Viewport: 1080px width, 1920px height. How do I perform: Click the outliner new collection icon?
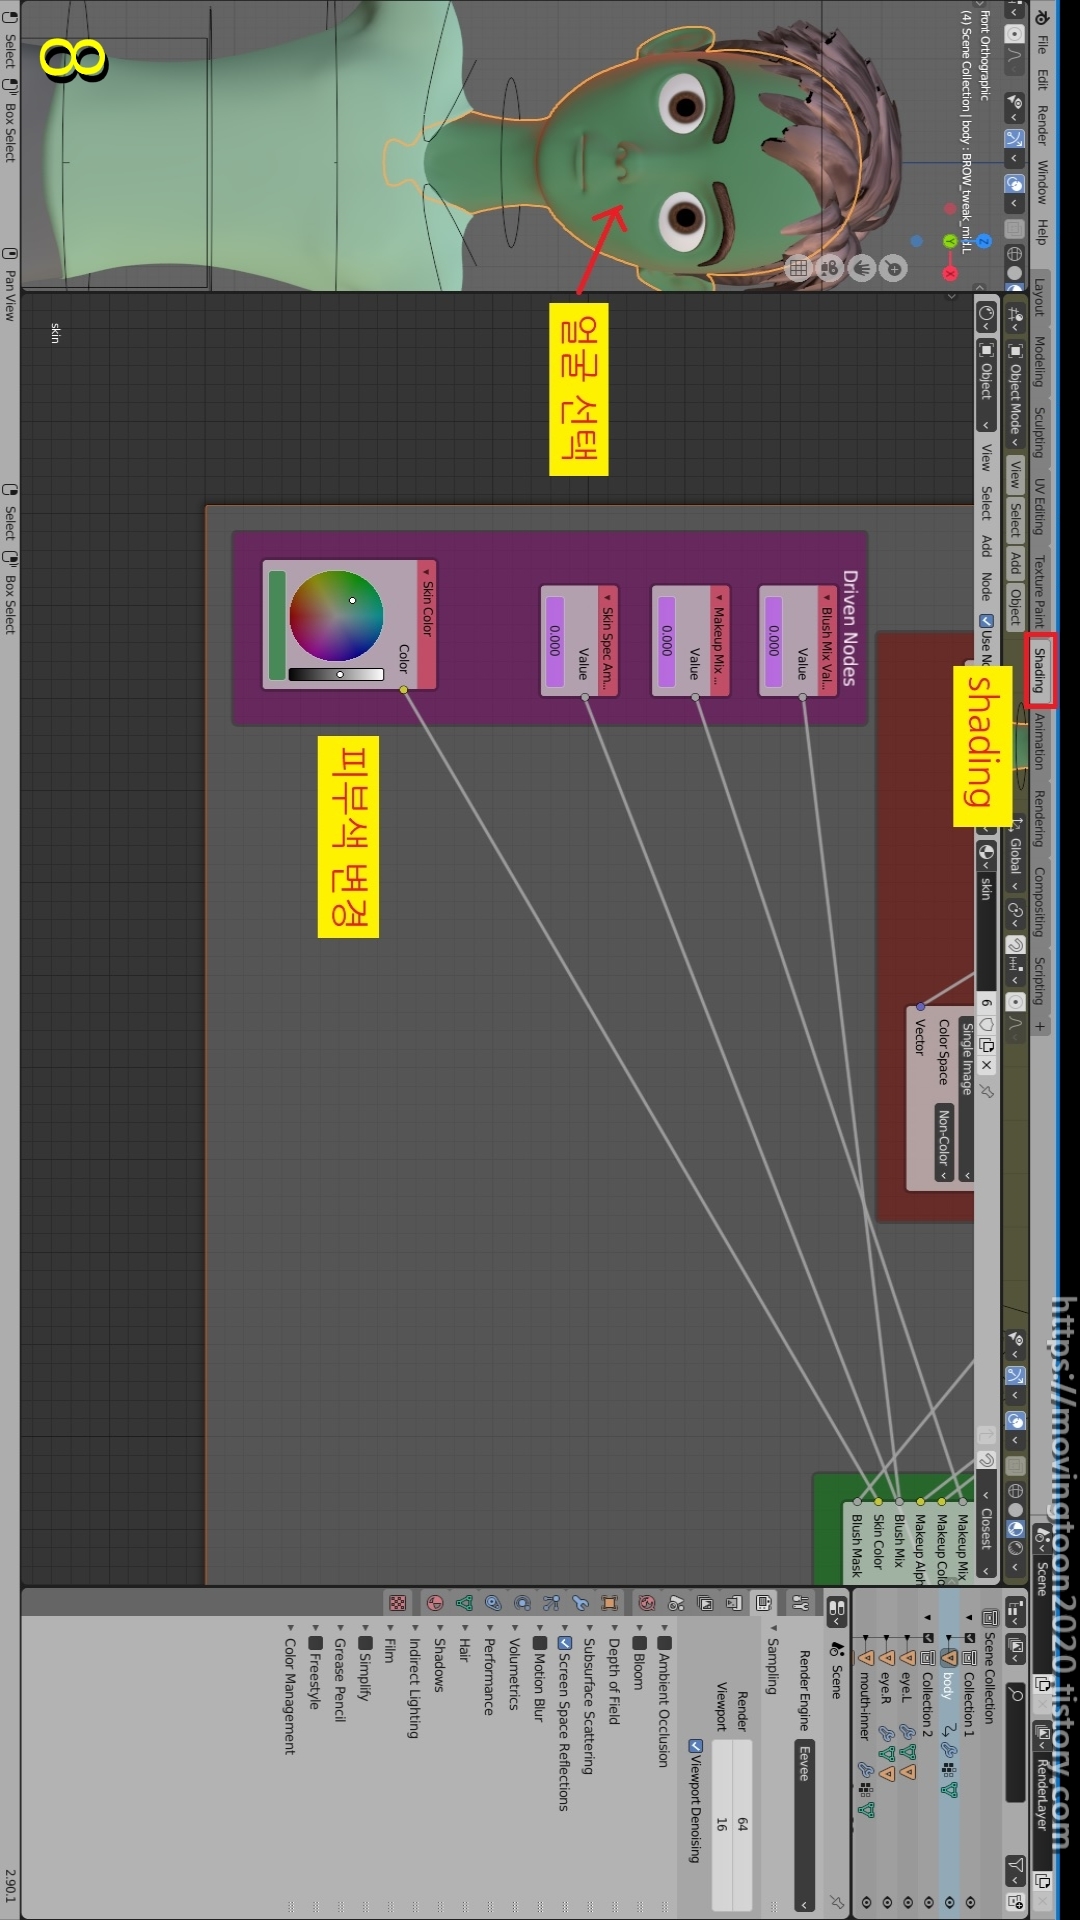1015,1900
